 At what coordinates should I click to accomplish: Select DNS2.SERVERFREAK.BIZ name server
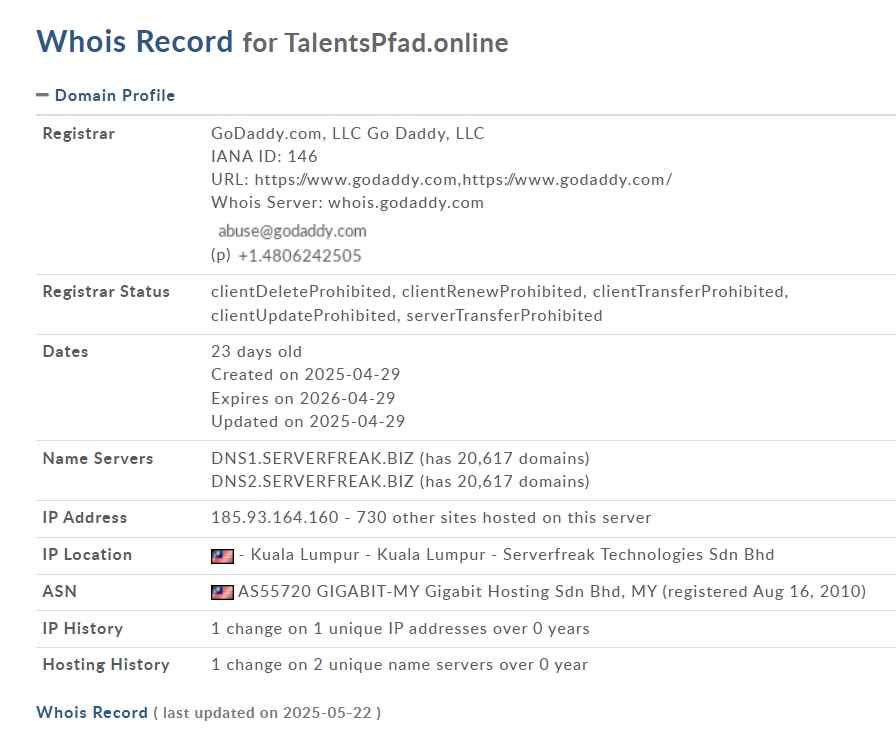[x=313, y=482]
